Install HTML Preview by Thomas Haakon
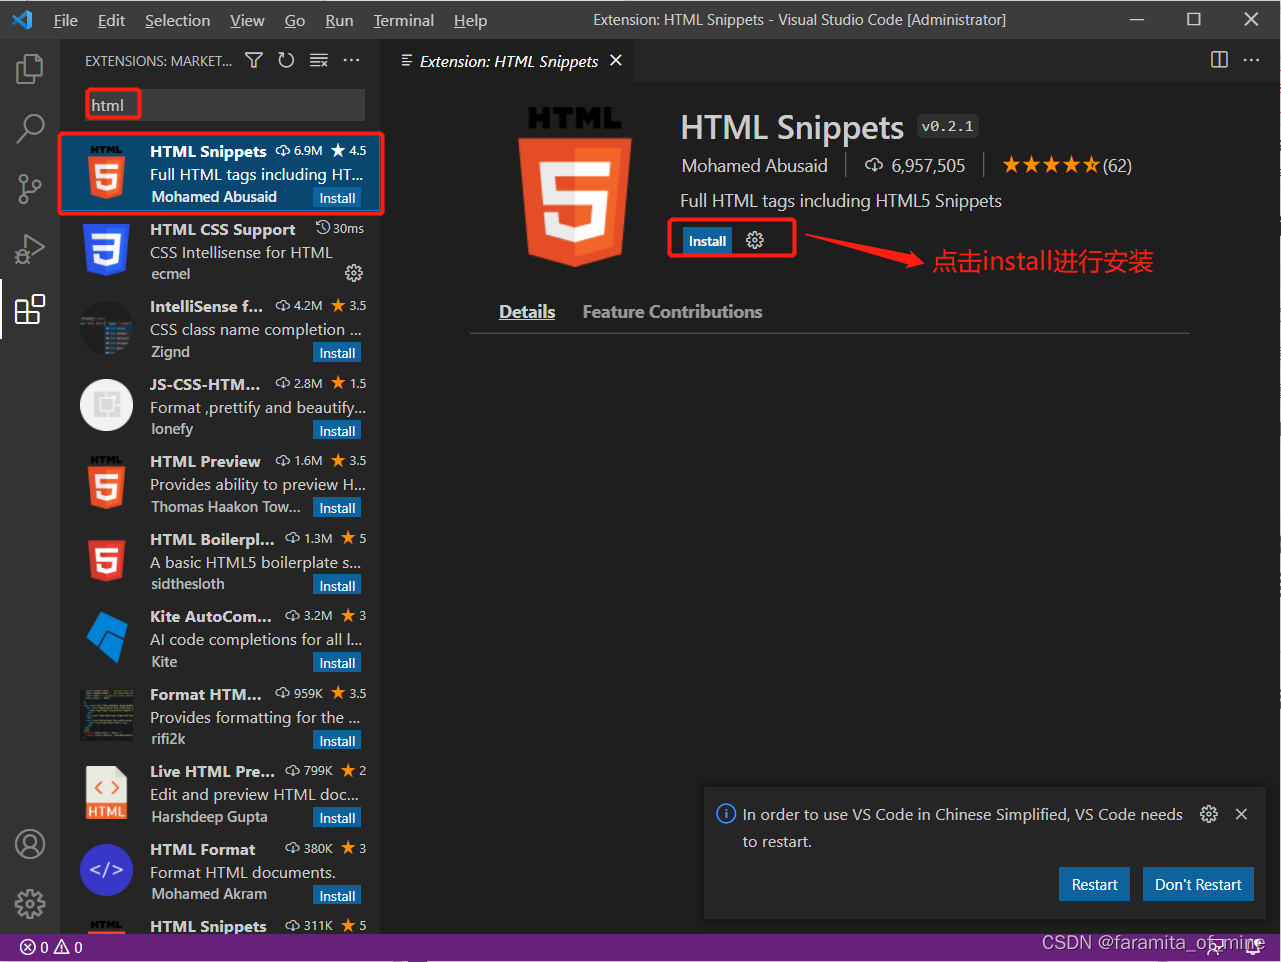The image size is (1281, 962). (337, 508)
